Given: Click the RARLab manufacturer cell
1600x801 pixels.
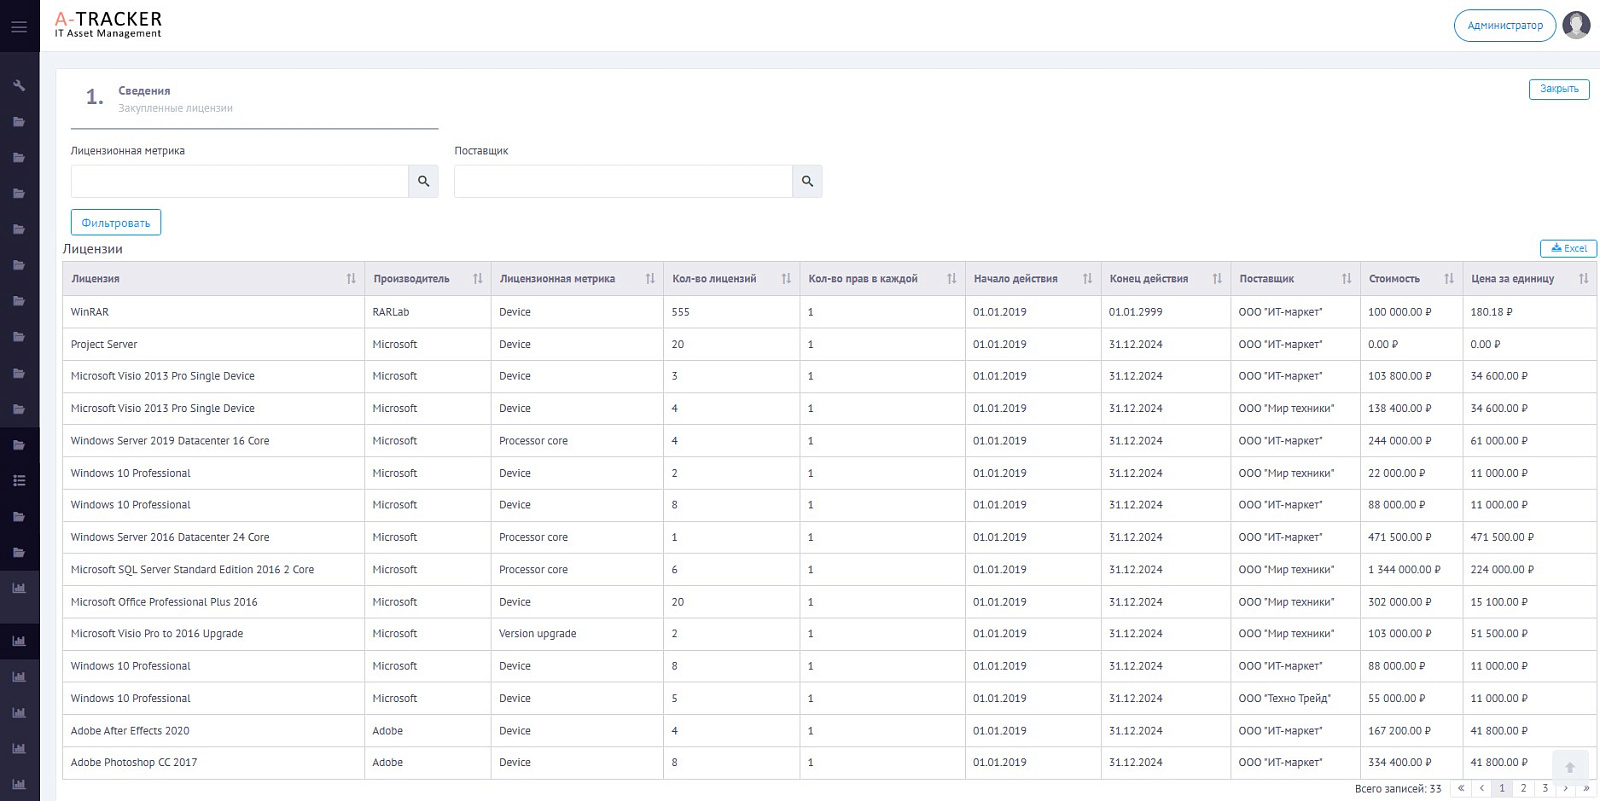Looking at the screenshot, I should pos(427,312).
